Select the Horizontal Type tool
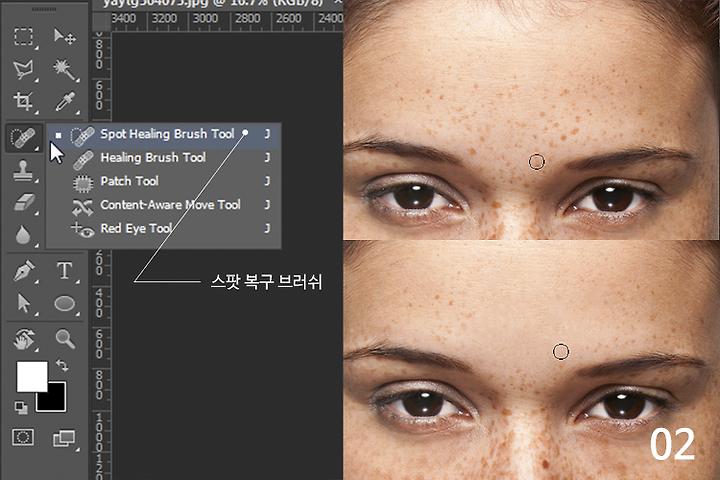The height and width of the screenshot is (480, 720). click(x=65, y=271)
